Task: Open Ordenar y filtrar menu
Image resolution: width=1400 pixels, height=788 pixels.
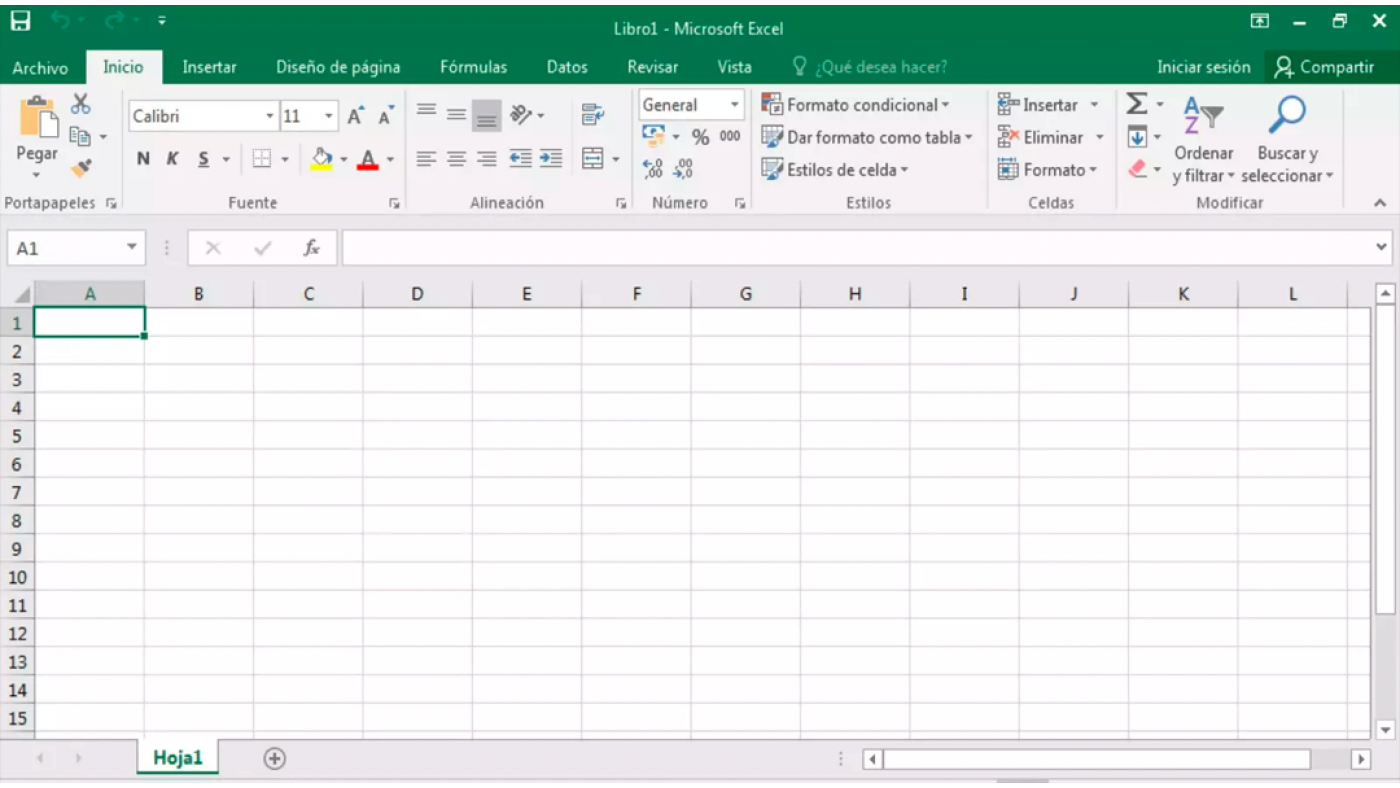Action: tap(1204, 139)
